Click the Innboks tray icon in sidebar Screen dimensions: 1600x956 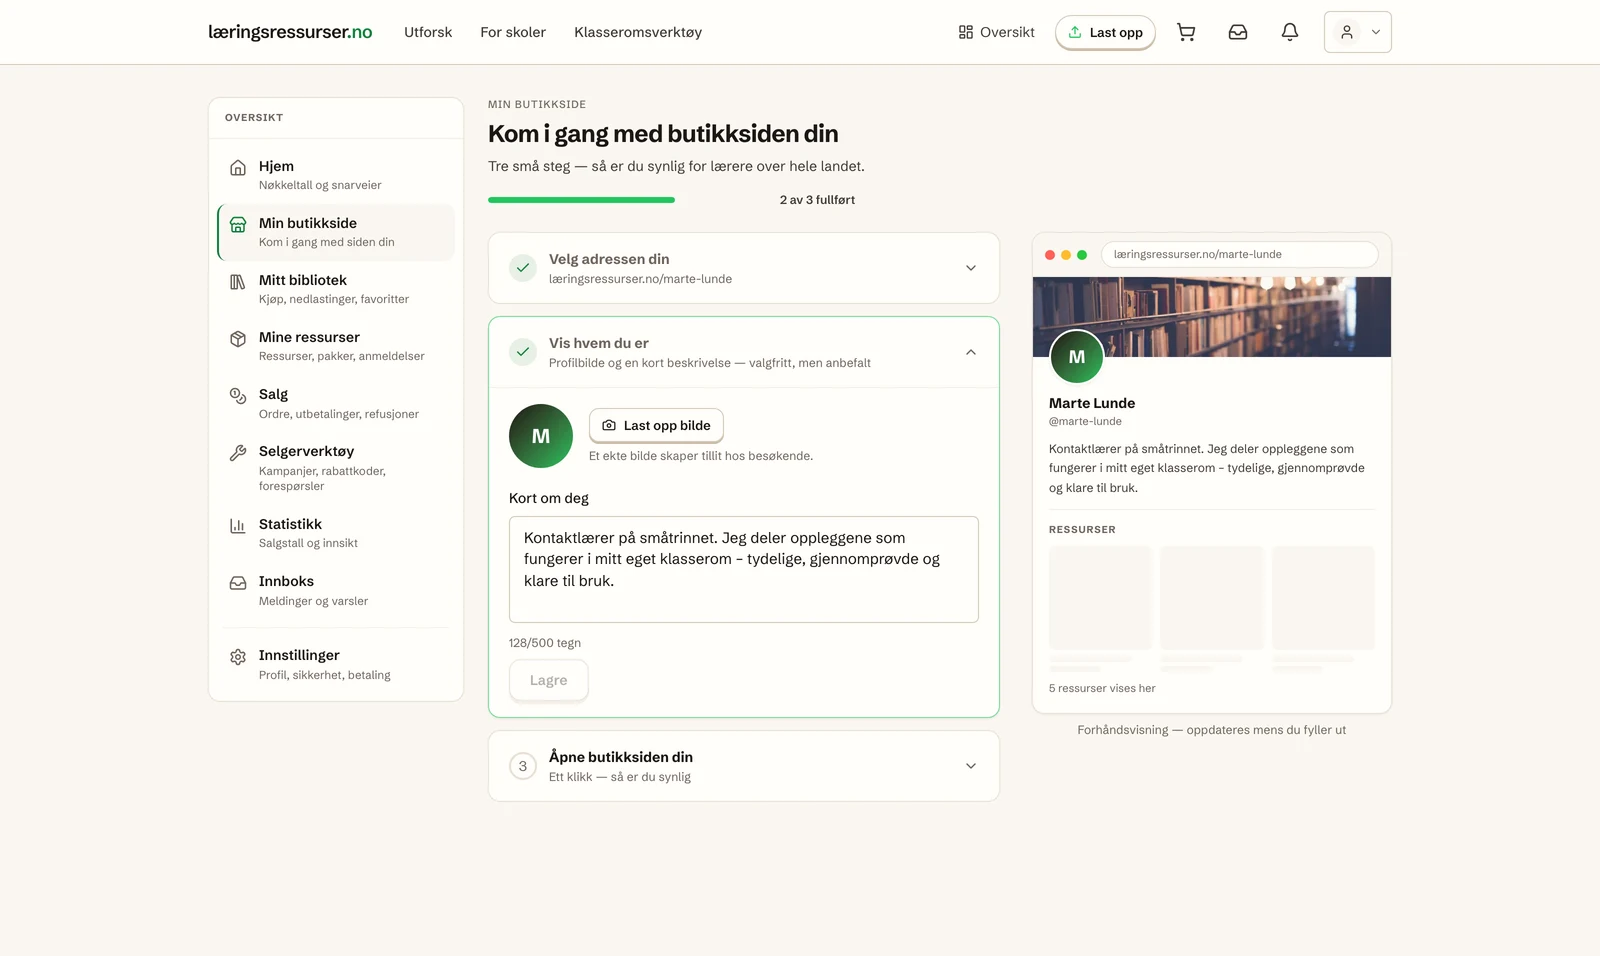[238, 582]
